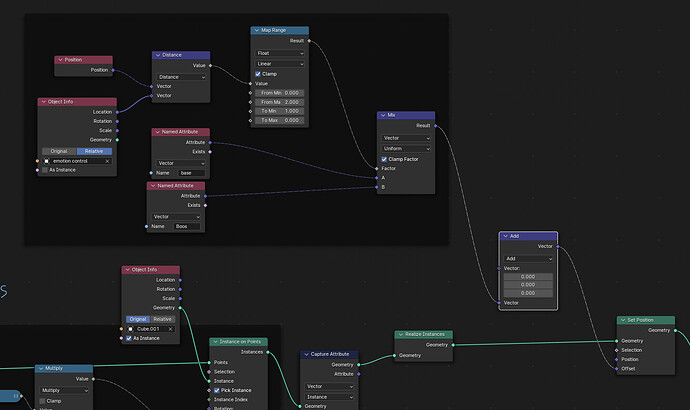Select Relative transform space for Cube.001
This screenshot has height=410, width=690.
point(162,319)
